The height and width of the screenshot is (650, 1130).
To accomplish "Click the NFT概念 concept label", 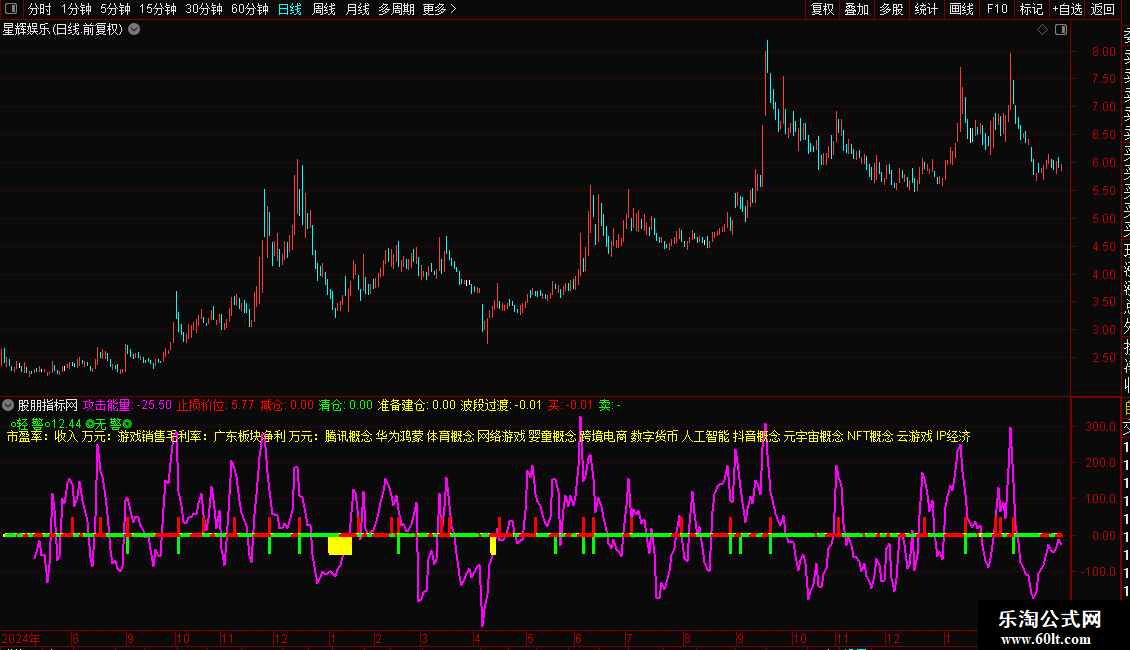I will coord(871,437).
